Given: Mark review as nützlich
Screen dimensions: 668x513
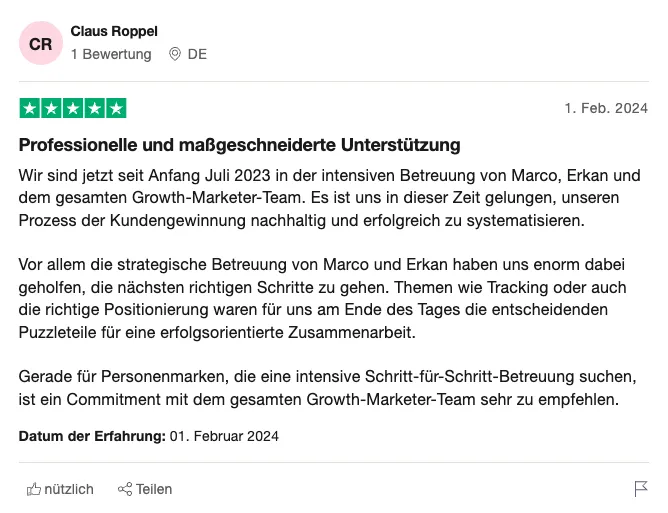Looking at the screenshot, I should pyautogui.click(x=60, y=489).
